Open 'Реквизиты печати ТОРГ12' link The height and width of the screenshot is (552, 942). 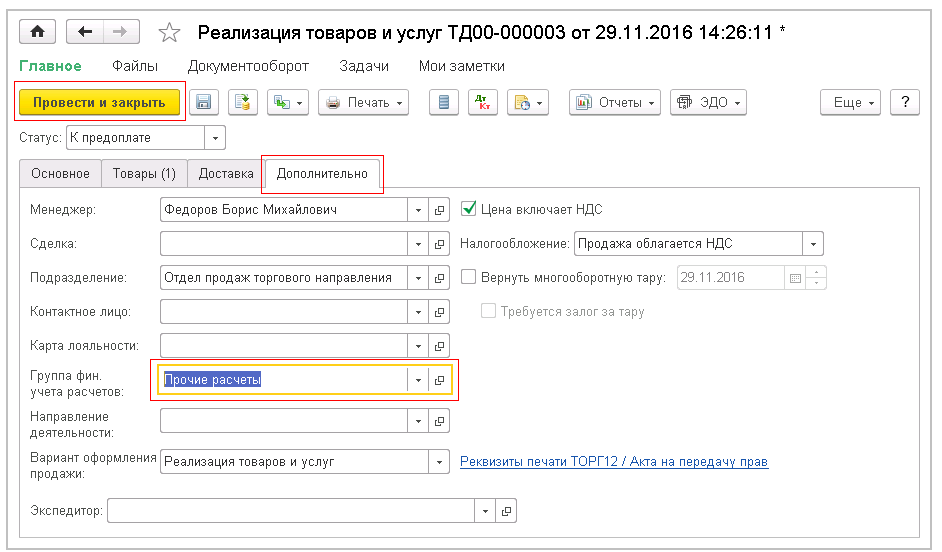point(613,462)
